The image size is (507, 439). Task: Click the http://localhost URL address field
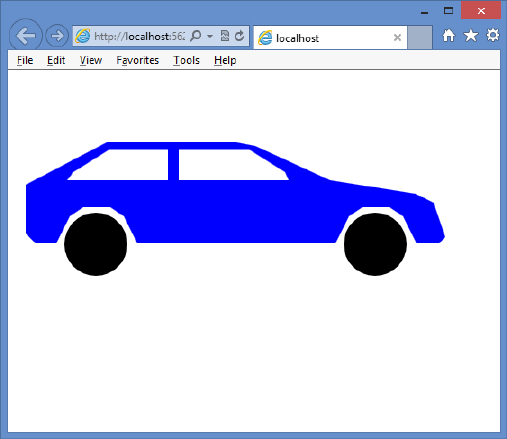point(139,36)
